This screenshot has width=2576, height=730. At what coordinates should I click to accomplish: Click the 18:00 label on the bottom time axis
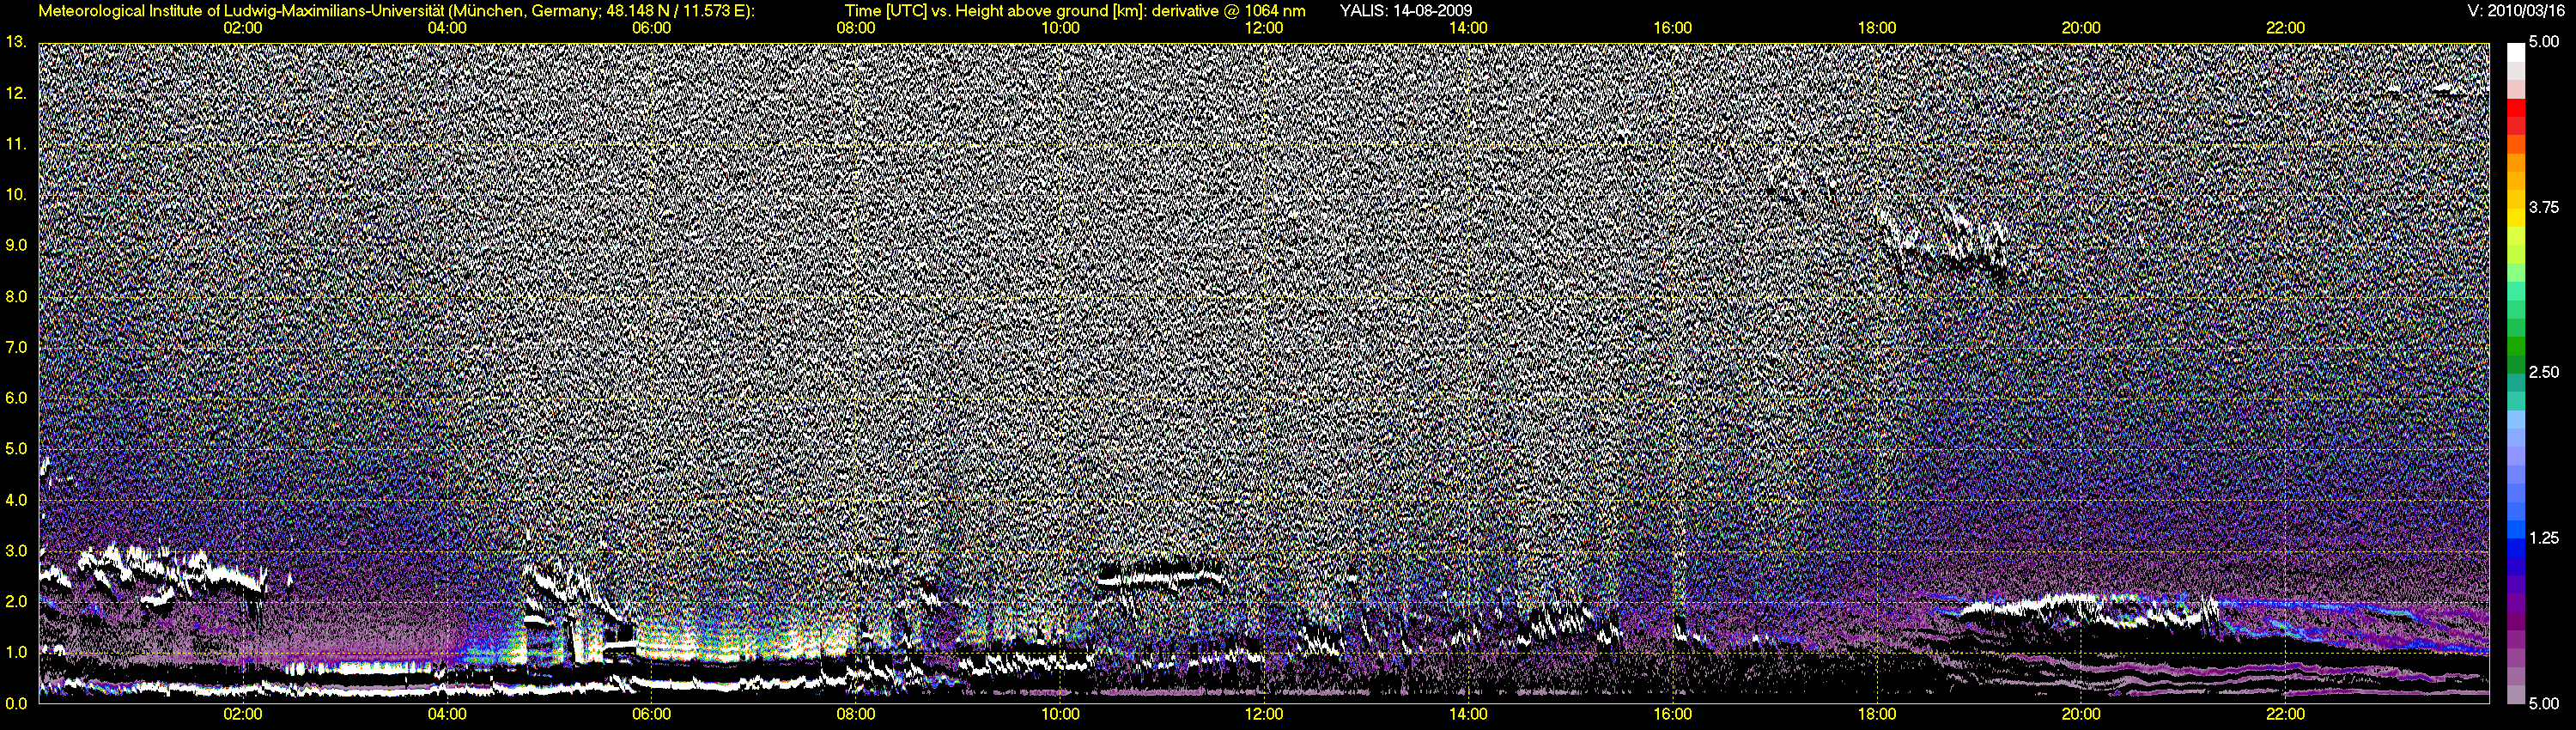[x=1877, y=715]
